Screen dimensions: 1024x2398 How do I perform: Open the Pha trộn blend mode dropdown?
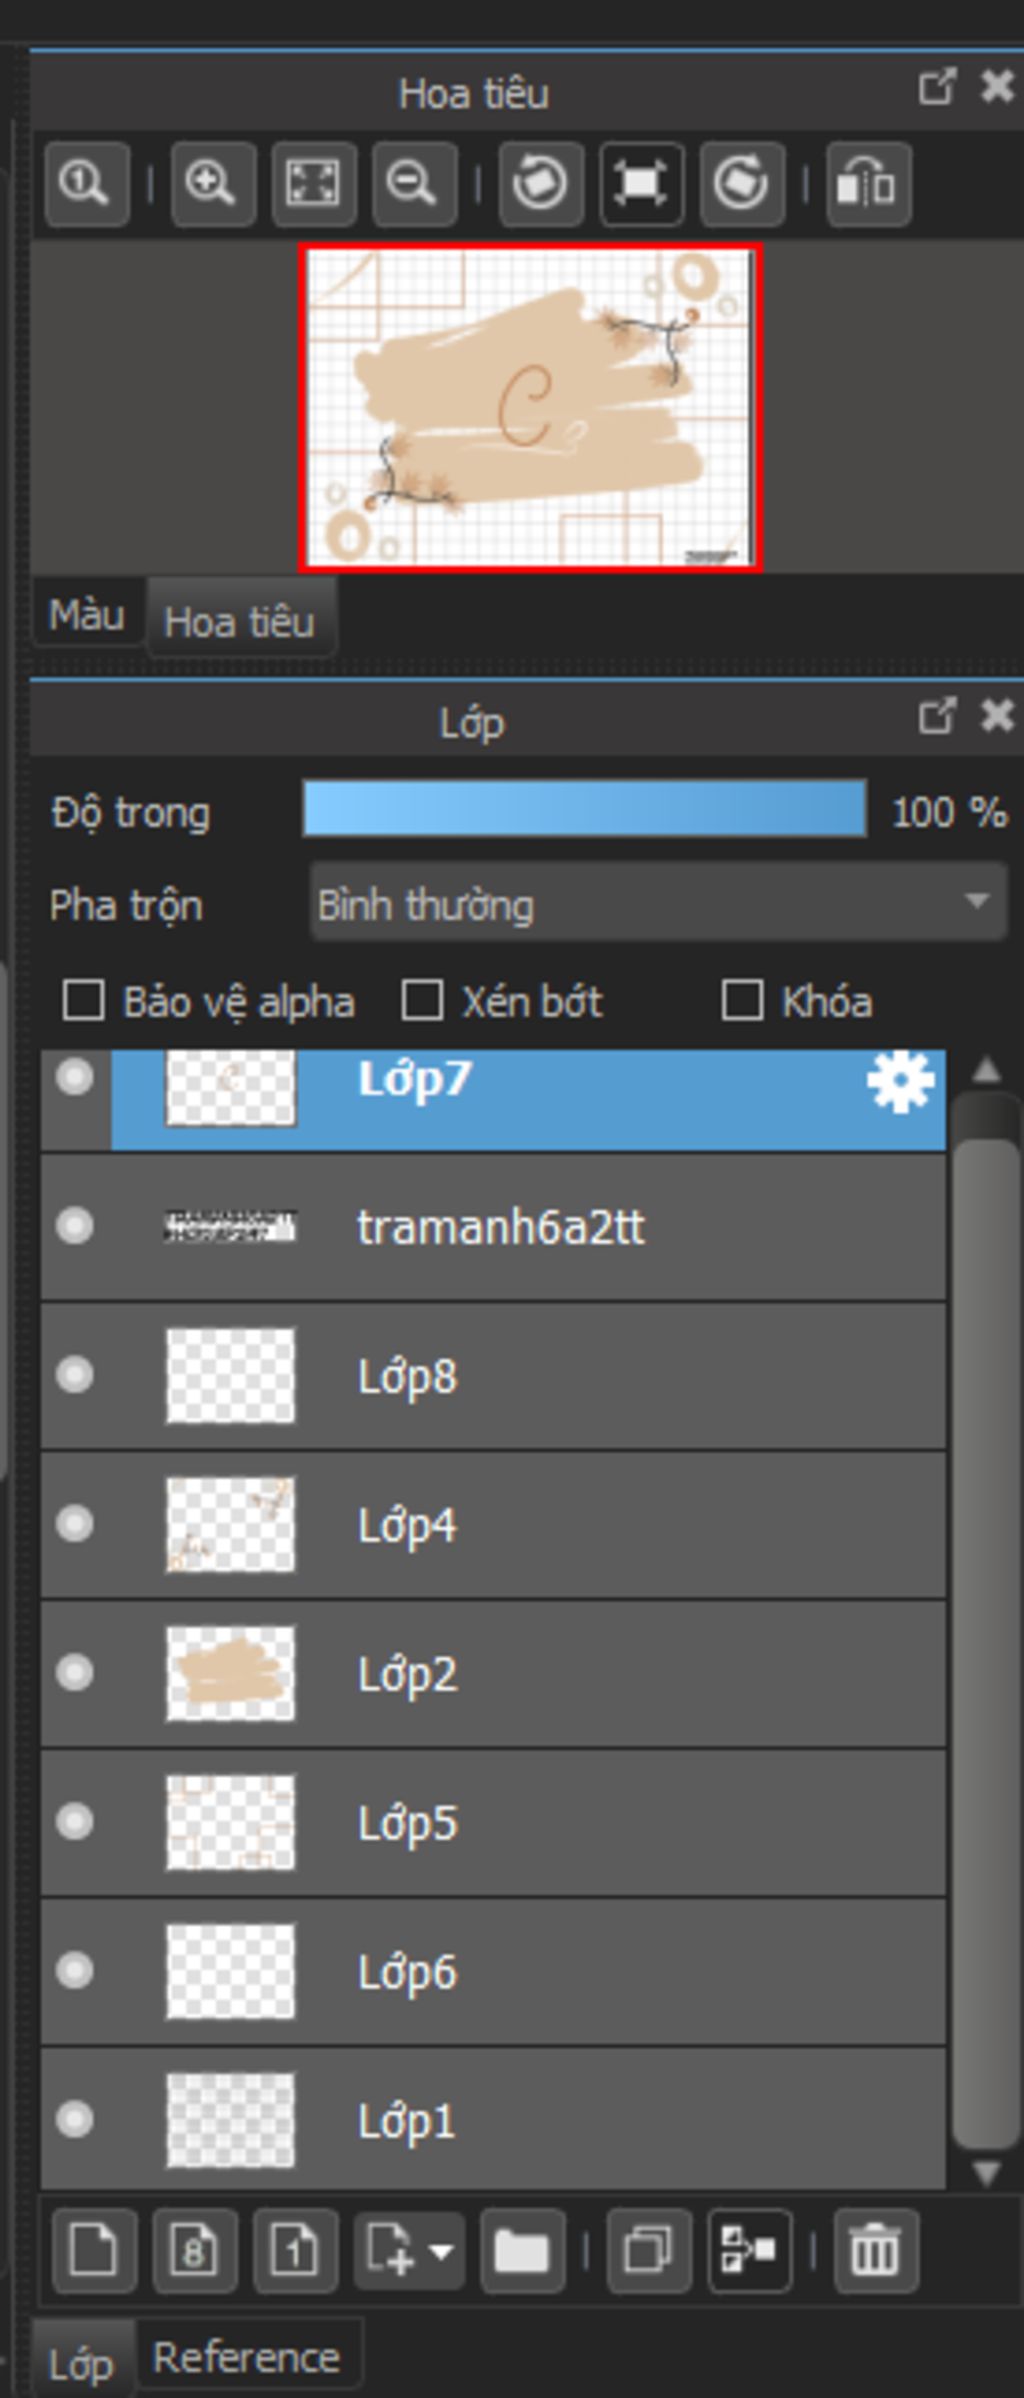point(657,904)
